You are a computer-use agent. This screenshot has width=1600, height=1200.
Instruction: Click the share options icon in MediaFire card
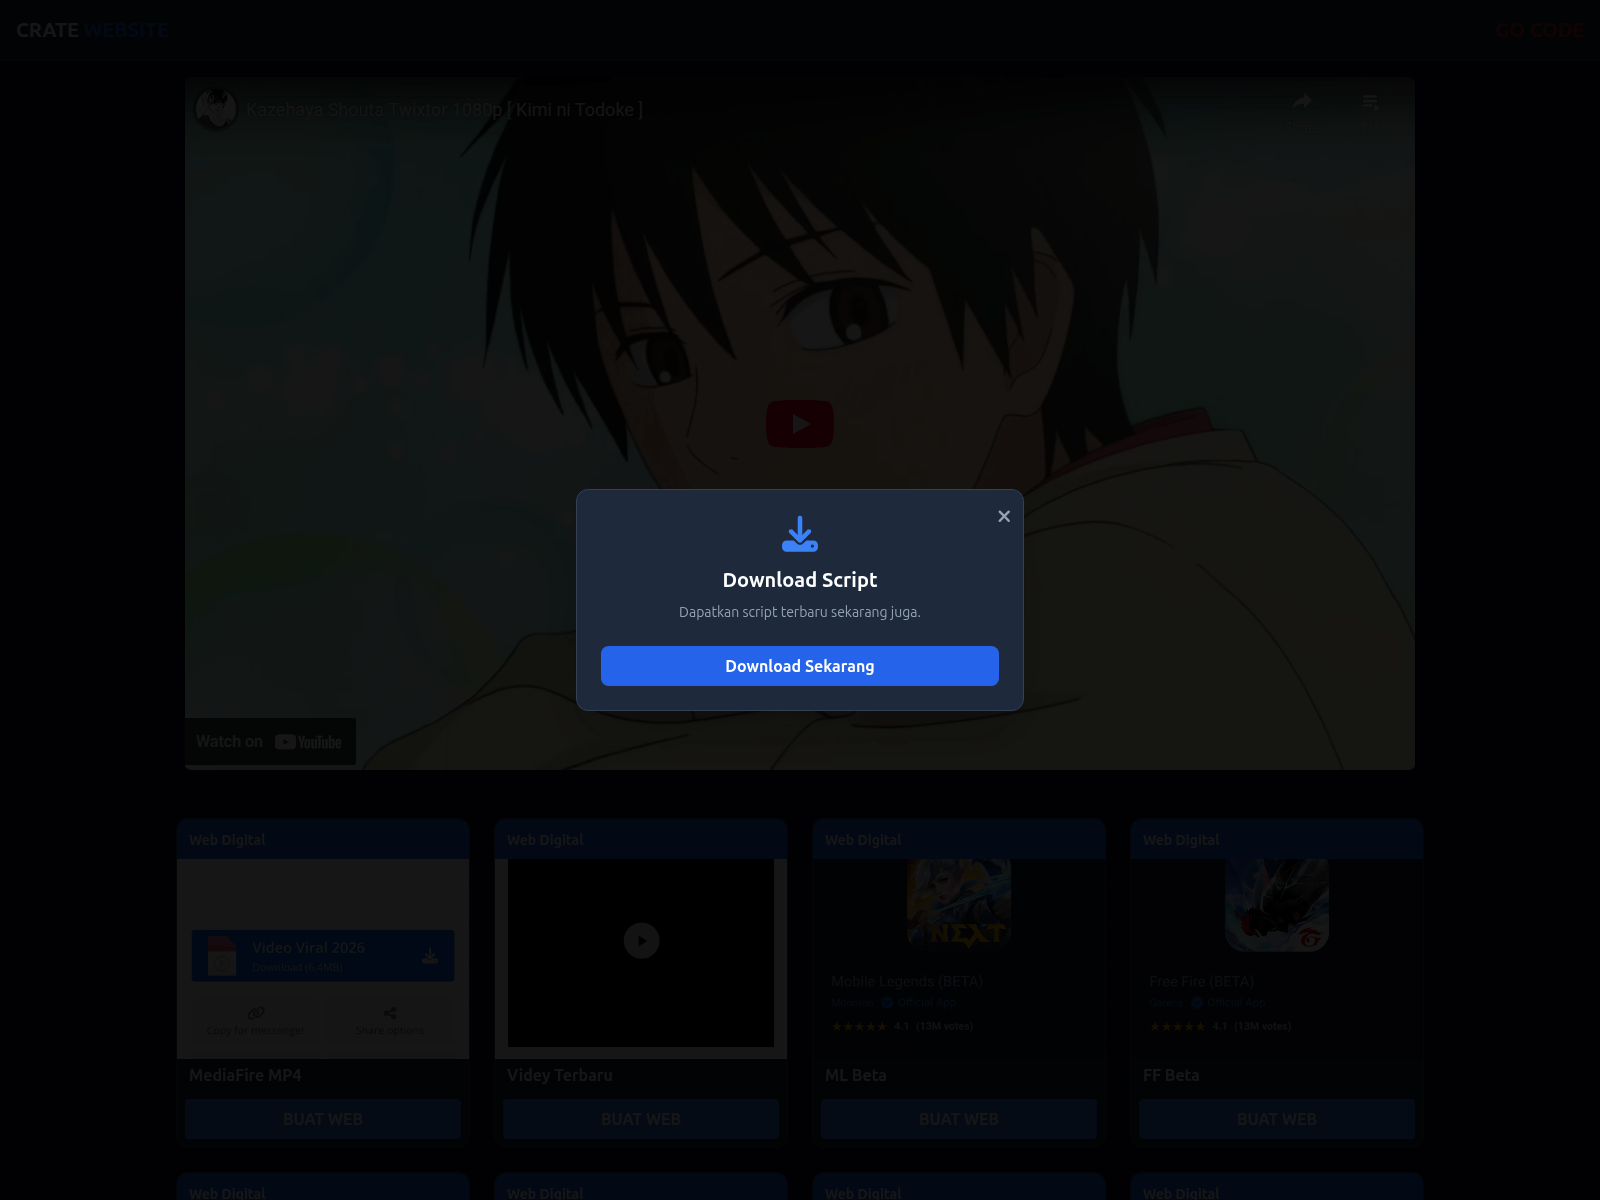[390, 1013]
